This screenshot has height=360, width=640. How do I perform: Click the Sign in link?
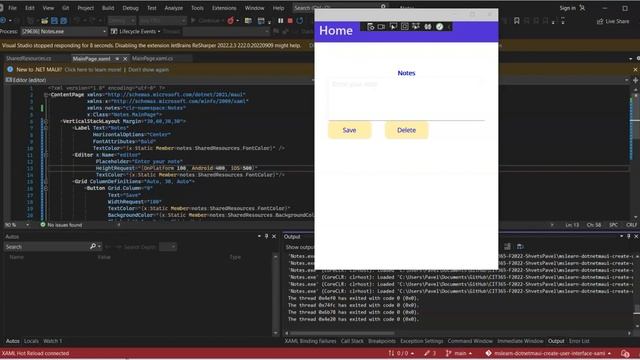point(567,8)
